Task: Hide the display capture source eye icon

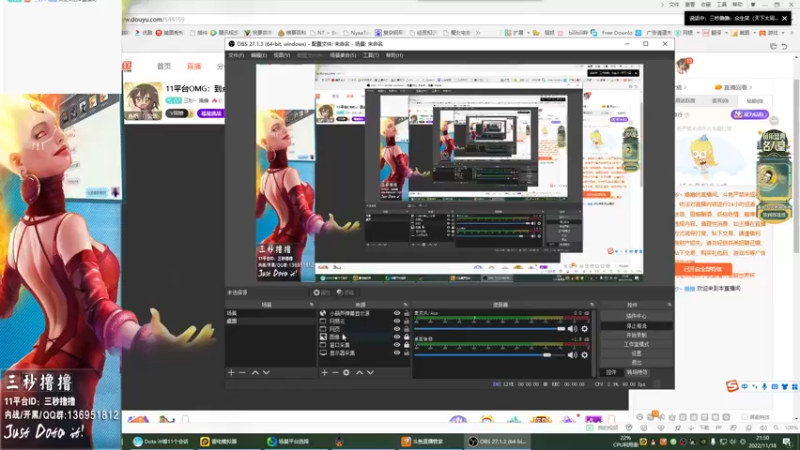Action: (397, 353)
